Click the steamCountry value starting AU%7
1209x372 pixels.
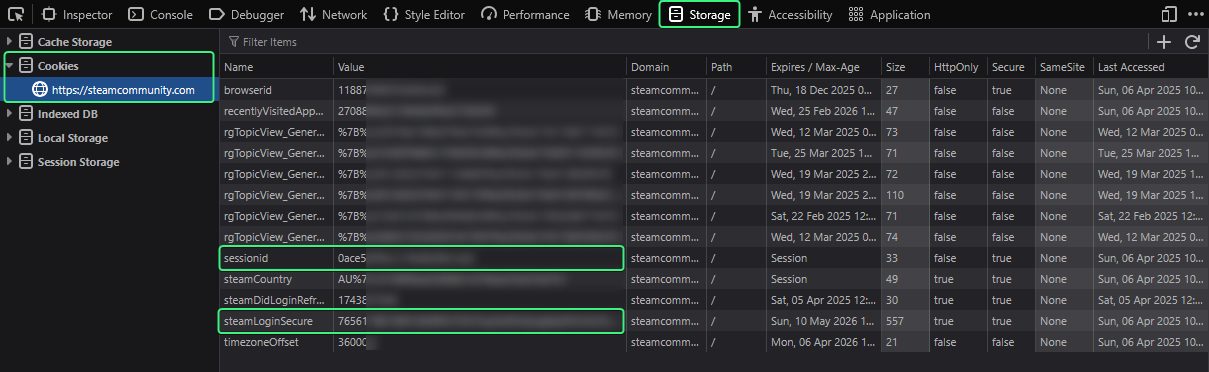pos(480,279)
